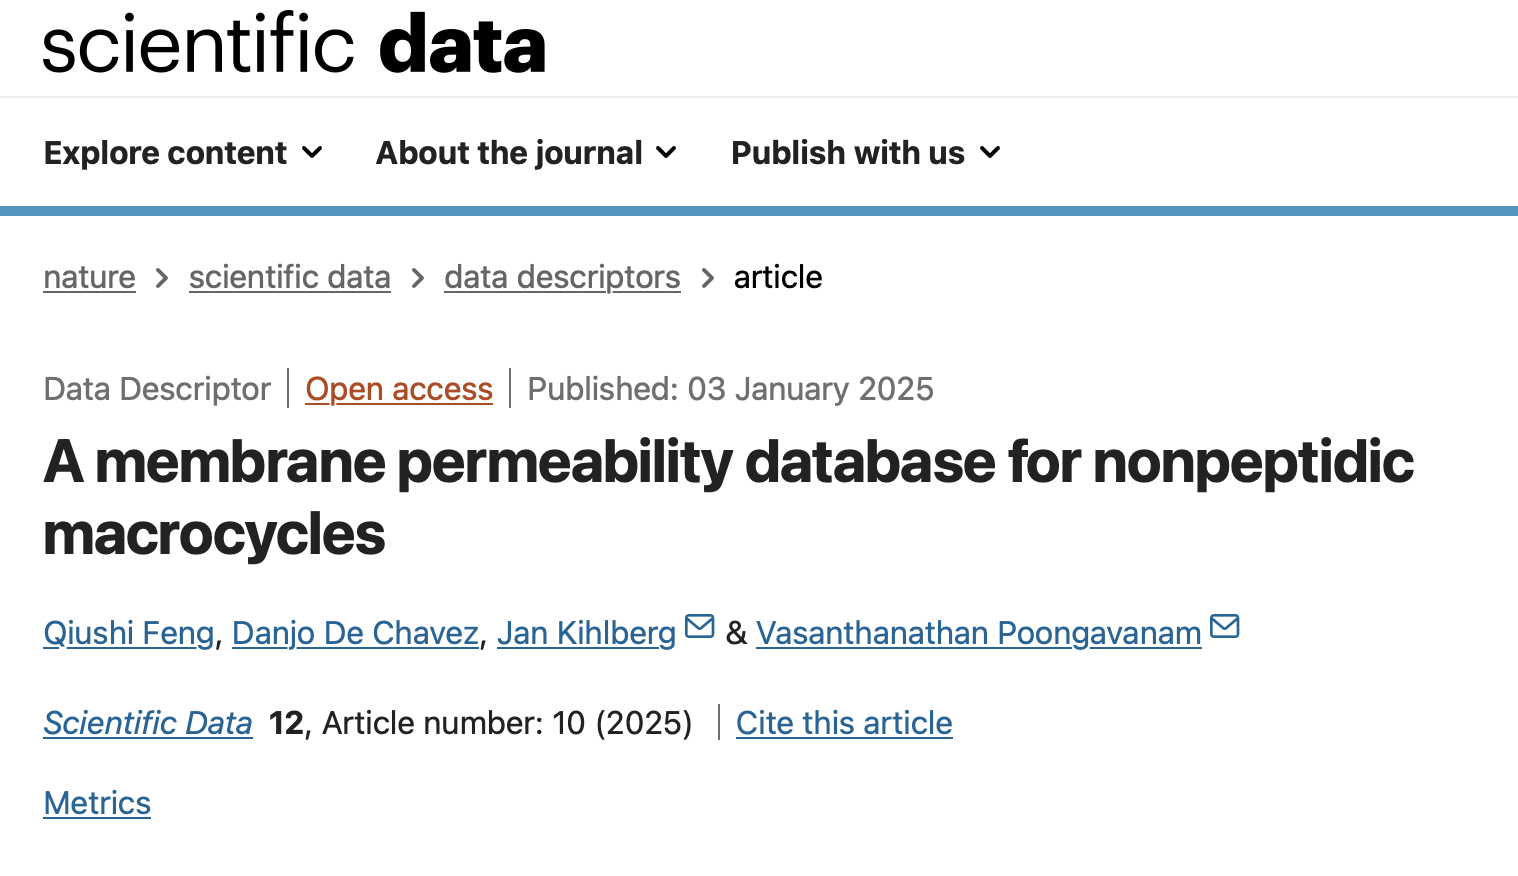
Task: Click the scientific data journal logo
Action: point(294,45)
